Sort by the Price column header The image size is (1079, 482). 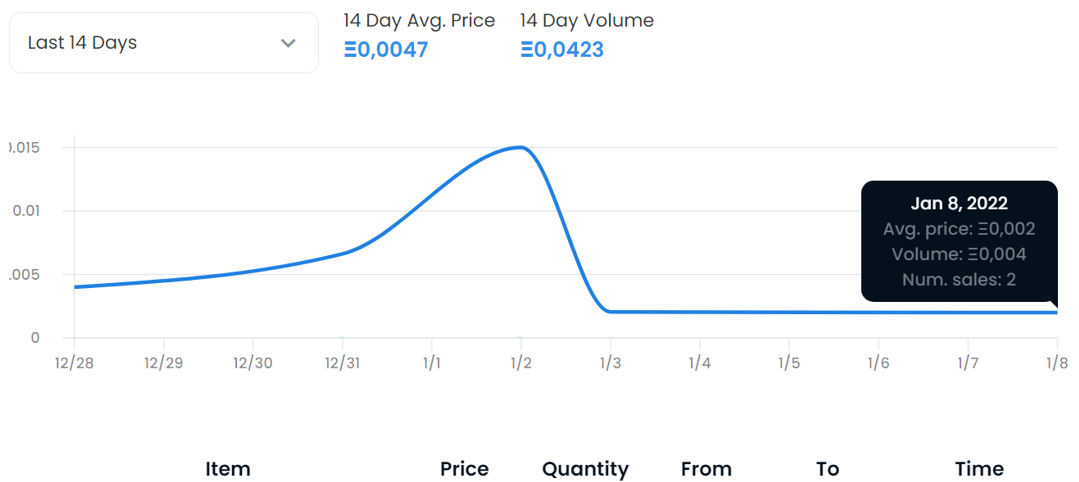[x=464, y=469]
